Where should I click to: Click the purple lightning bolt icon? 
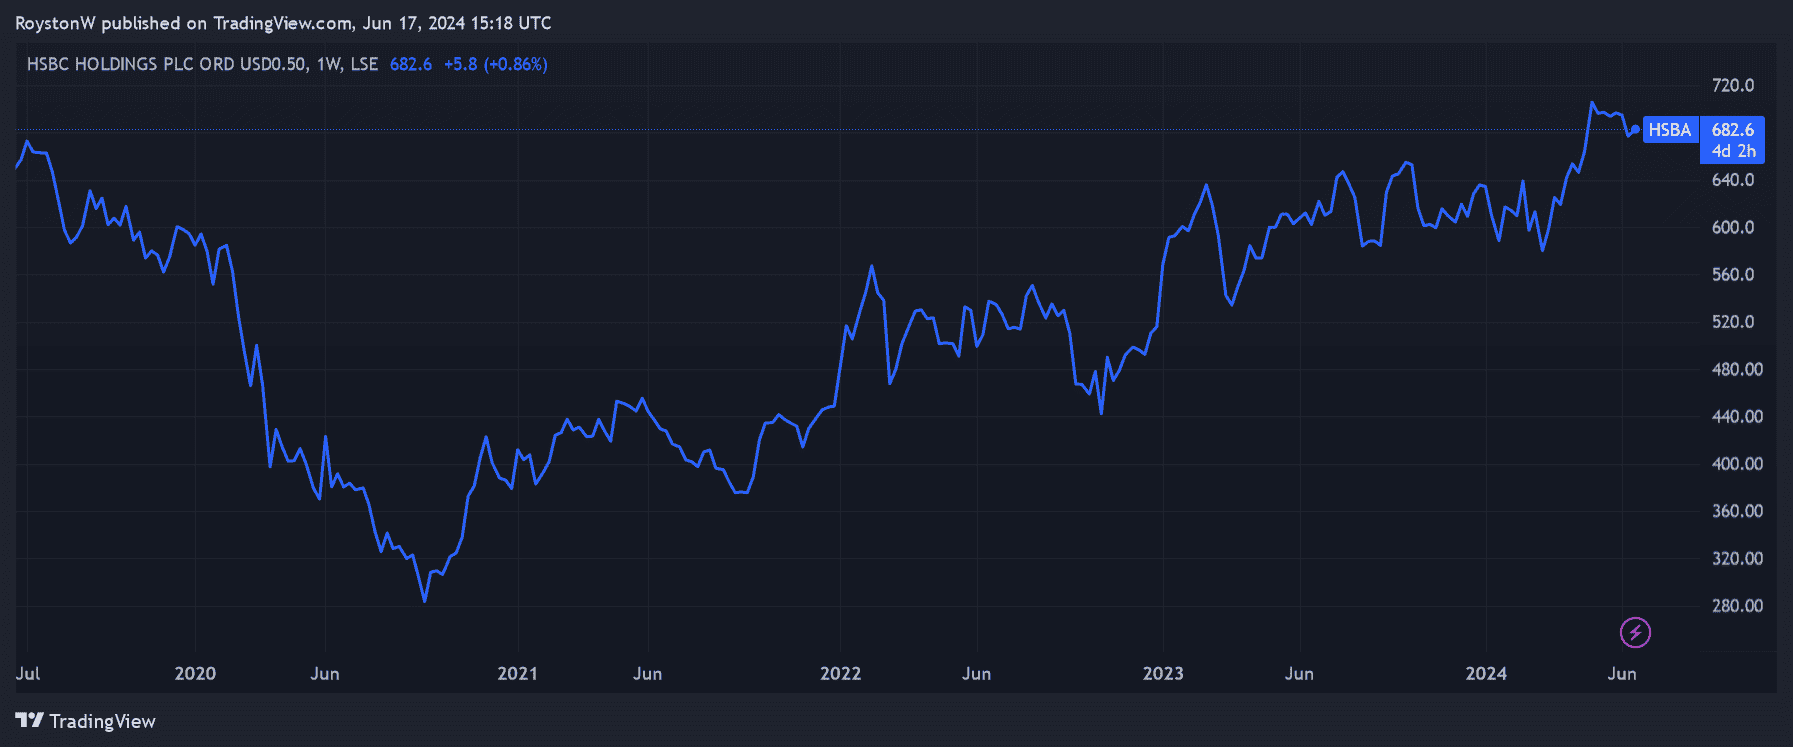pos(1635,632)
